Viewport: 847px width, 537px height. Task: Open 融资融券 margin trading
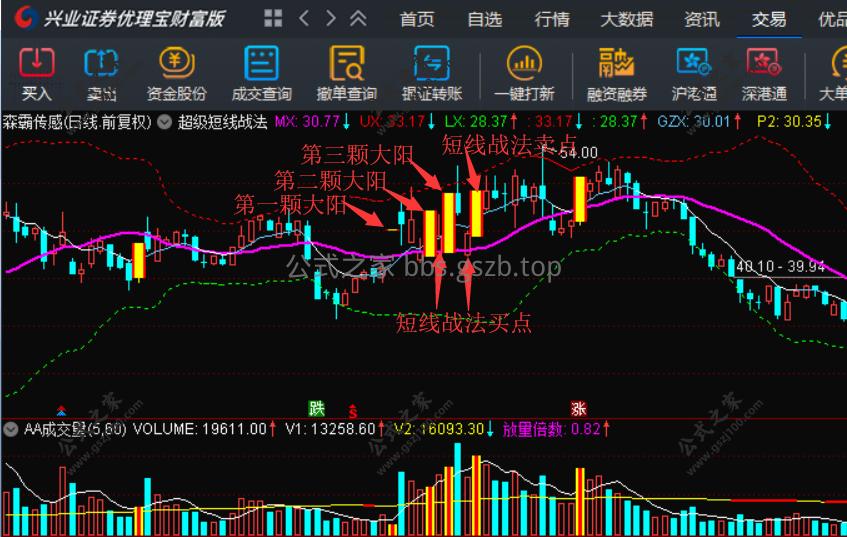tap(616, 74)
